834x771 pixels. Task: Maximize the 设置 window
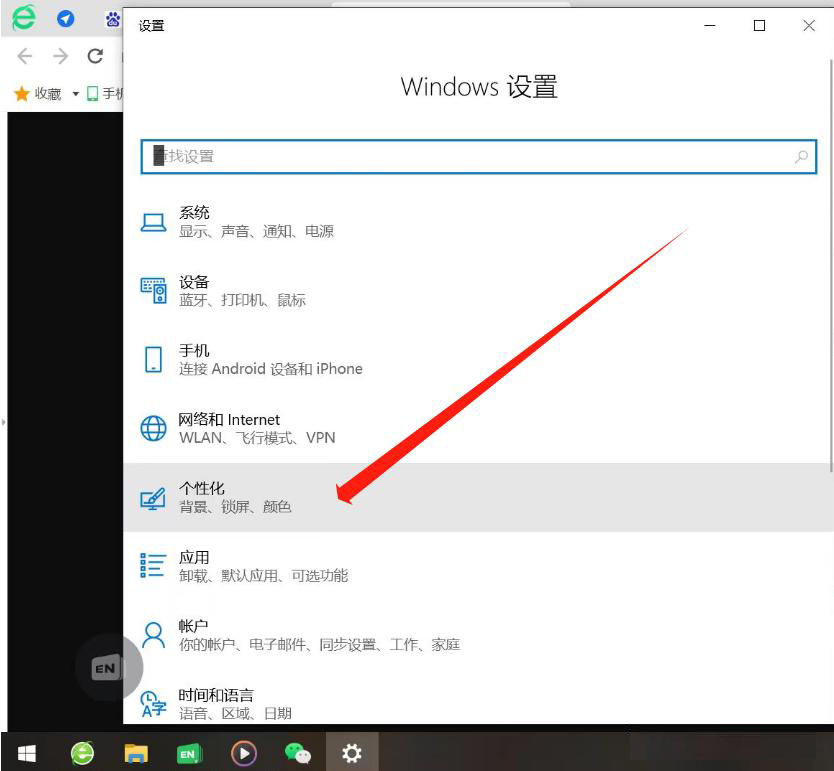tap(760, 26)
